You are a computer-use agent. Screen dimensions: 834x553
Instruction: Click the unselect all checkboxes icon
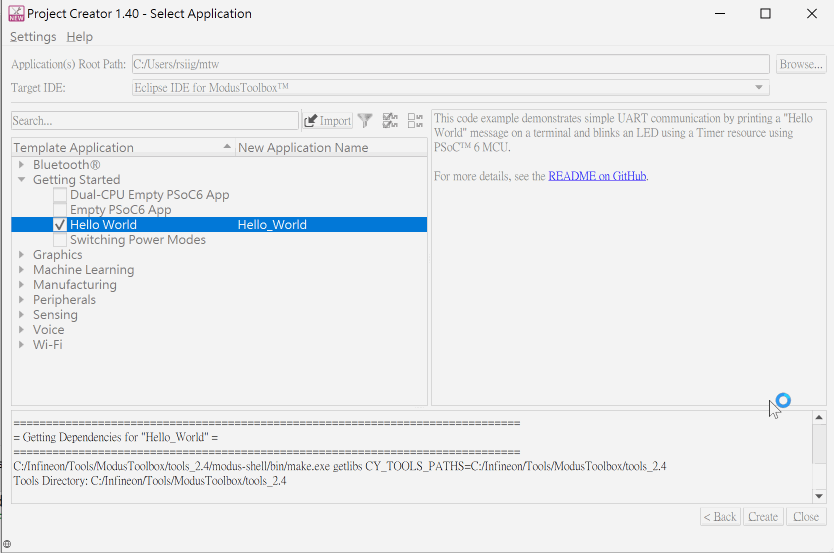415,121
